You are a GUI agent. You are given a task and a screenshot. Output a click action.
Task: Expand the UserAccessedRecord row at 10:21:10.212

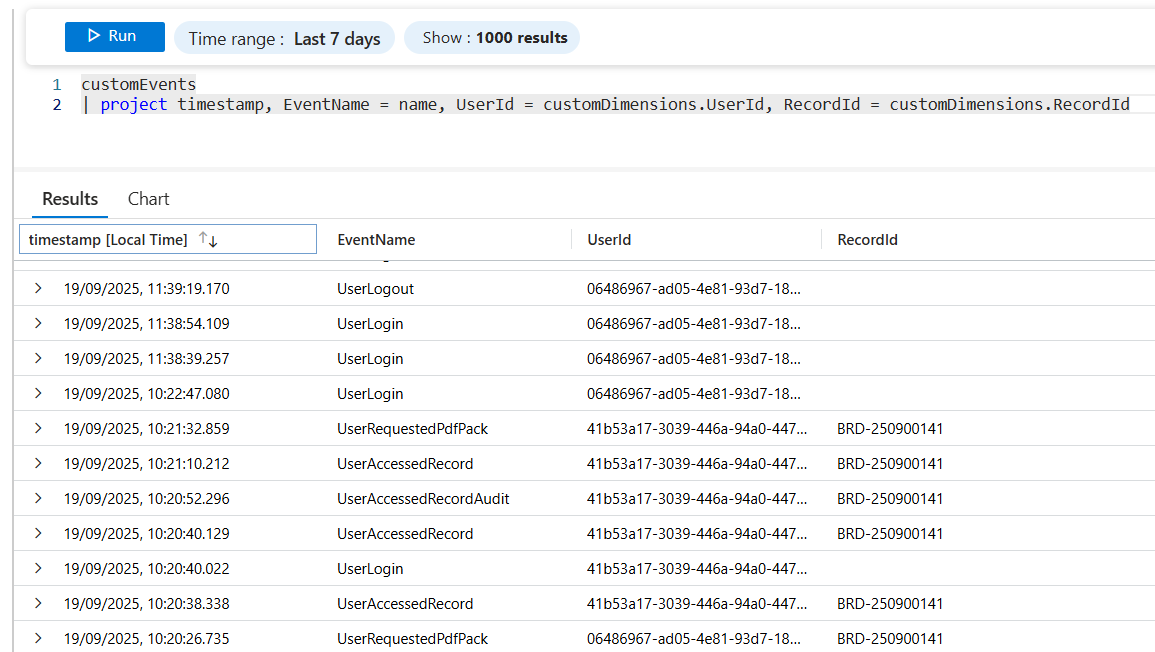click(38, 464)
